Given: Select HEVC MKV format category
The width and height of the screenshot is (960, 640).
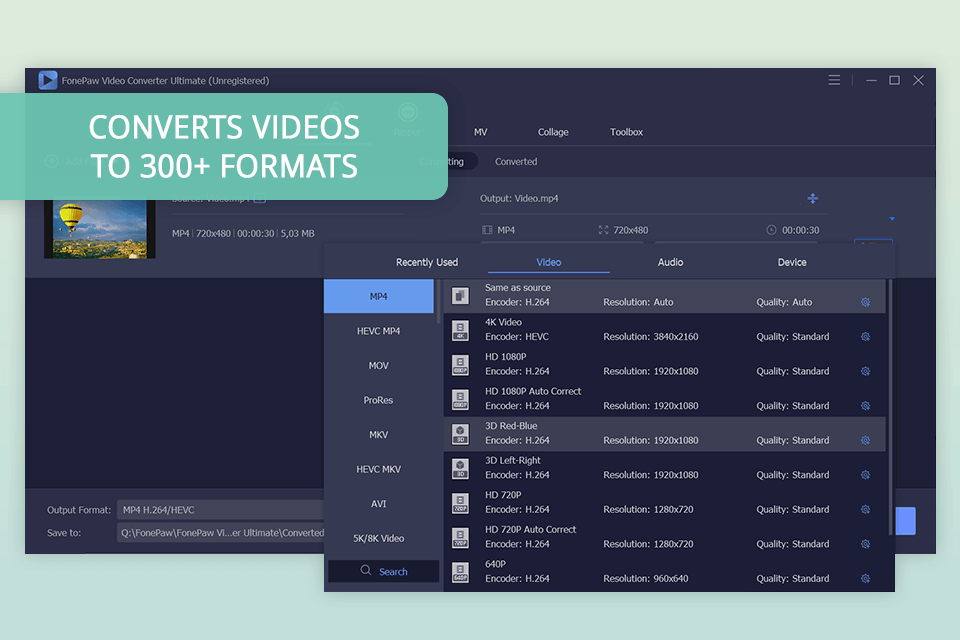Looking at the screenshot, I should 378,469.
